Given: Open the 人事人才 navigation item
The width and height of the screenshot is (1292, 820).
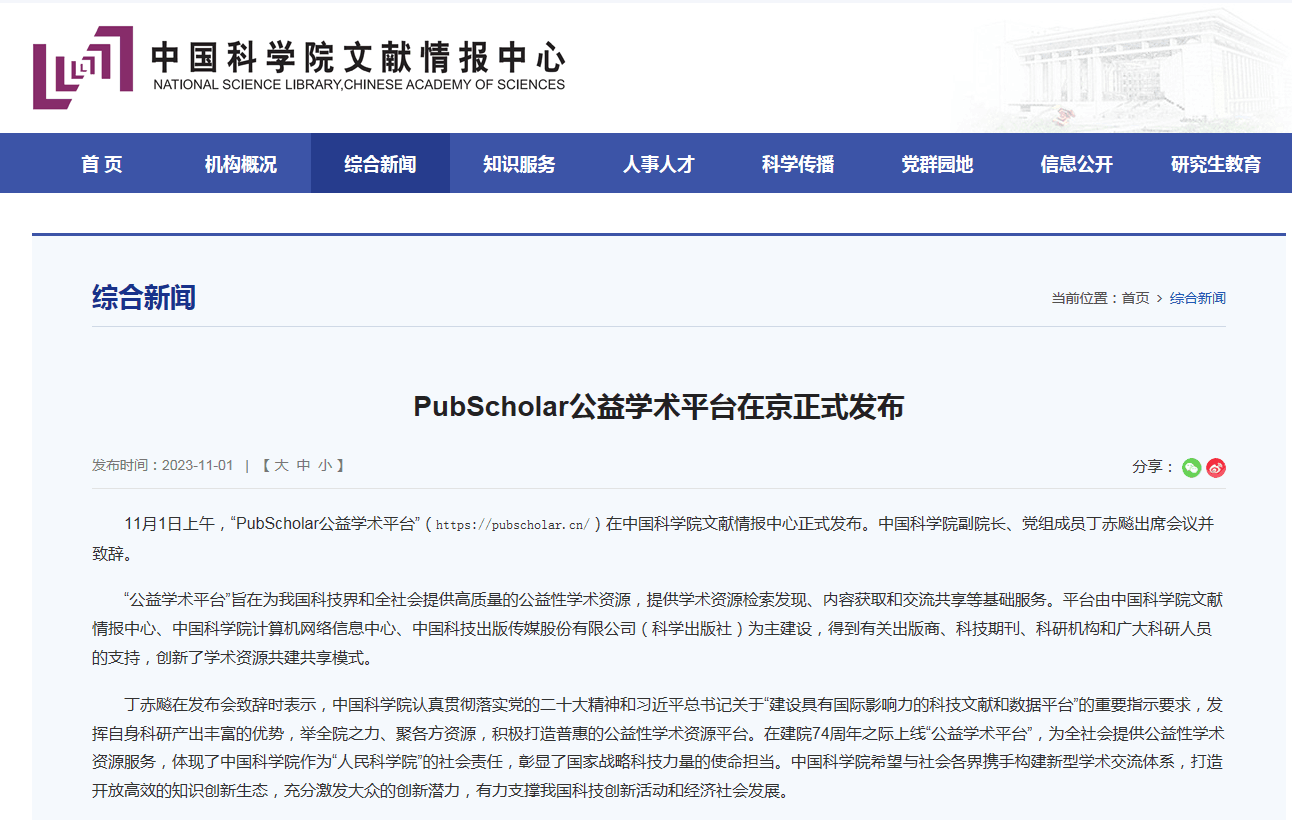Looking at the screenshot, I should (x=658, y=164).
